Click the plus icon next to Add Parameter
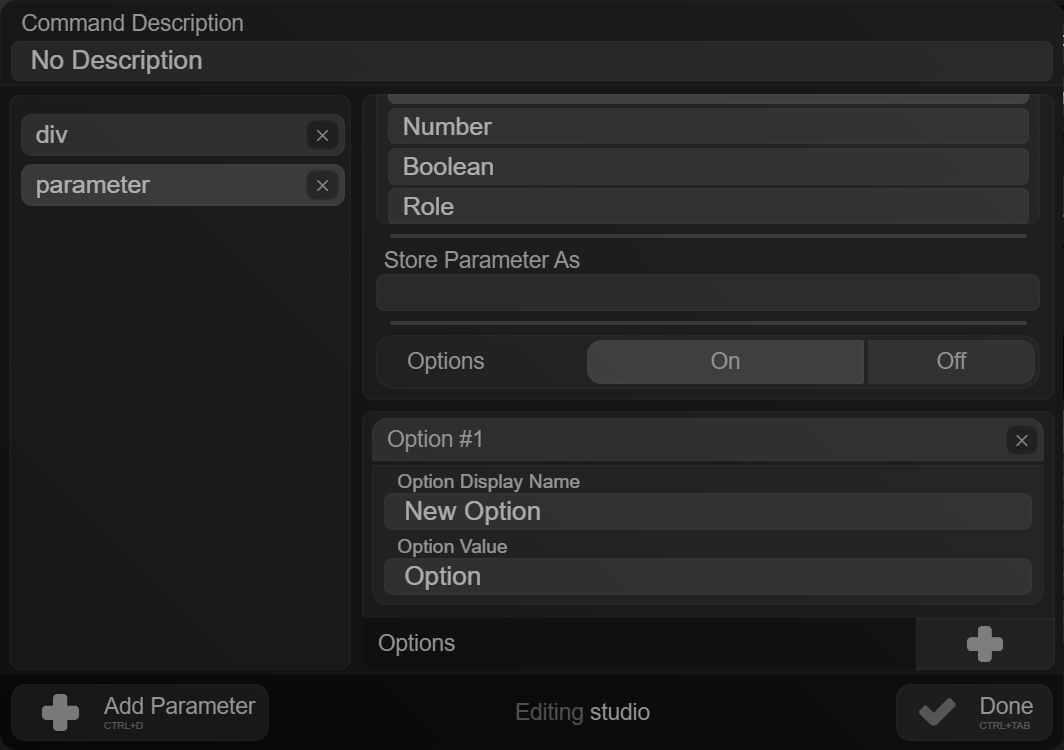 (x=60, y=712)
